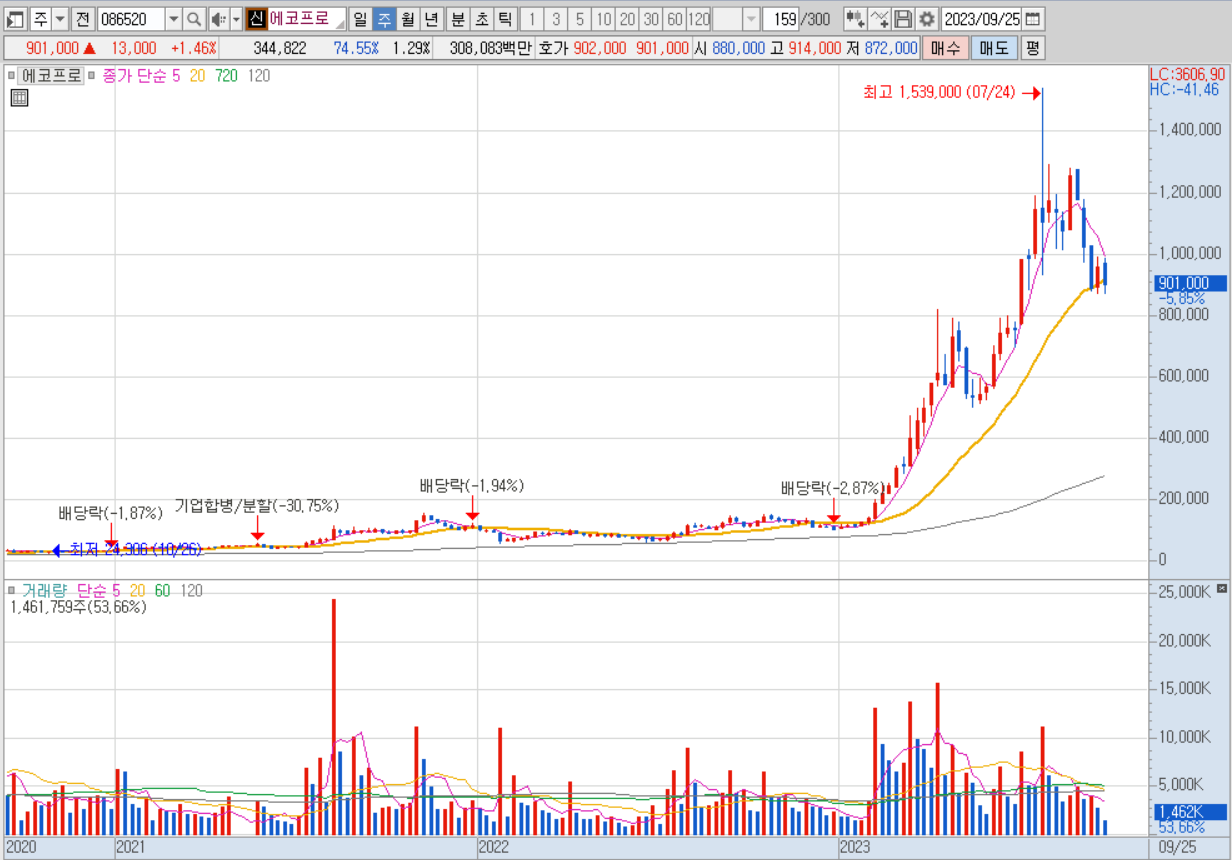Open chart settings gear icon
The height and width of the screenshot is (860, 1232).
[x=927, y=19]
